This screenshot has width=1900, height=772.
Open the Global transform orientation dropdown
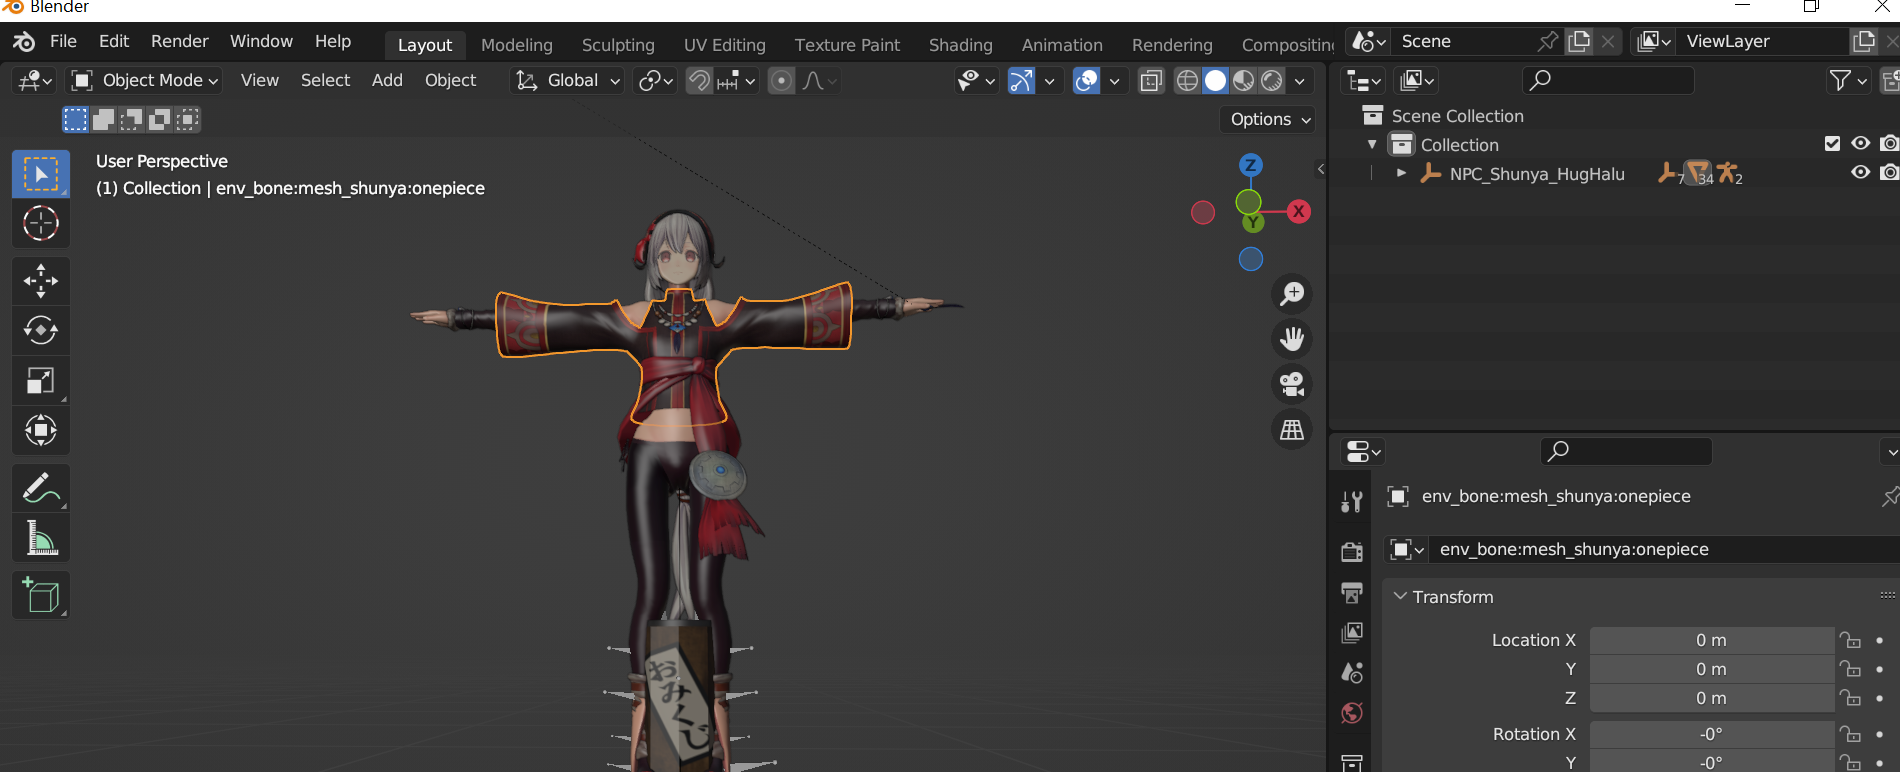click(567, 80)
